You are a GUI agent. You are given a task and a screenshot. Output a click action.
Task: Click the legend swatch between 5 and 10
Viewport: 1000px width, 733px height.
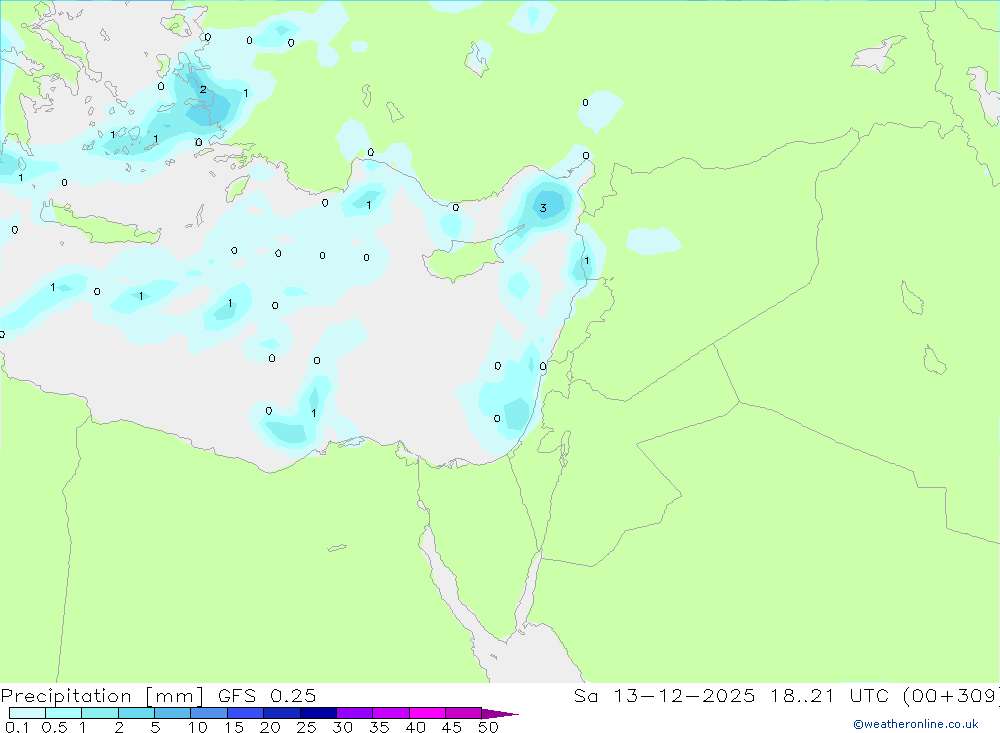pos(173,713)
